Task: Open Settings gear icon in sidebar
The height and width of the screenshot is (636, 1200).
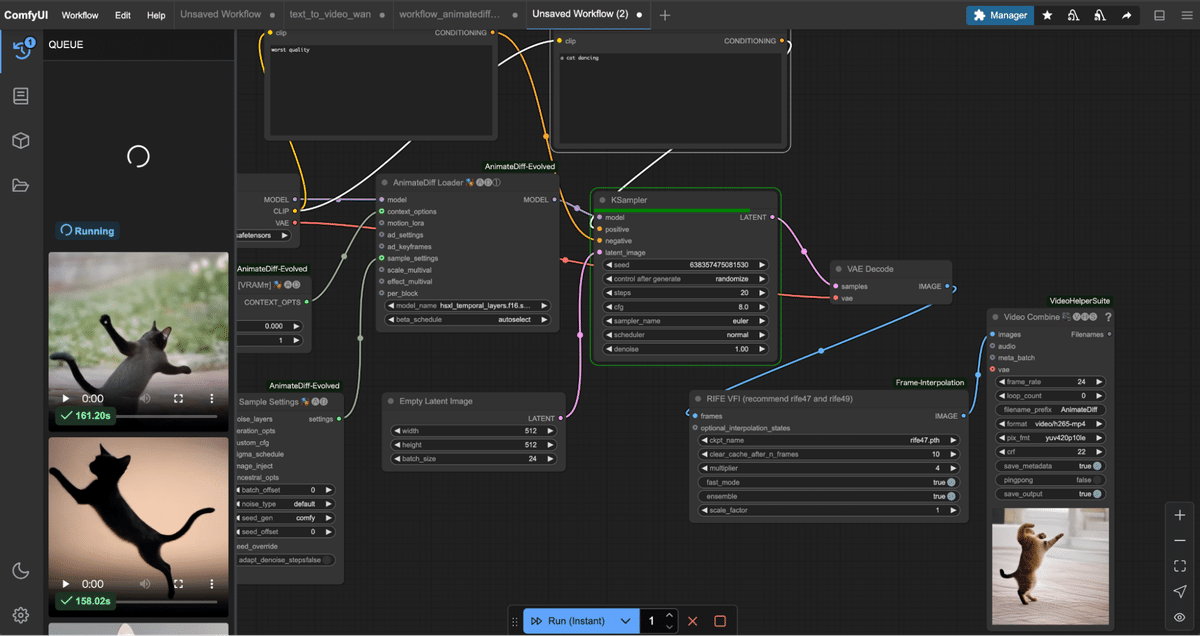Action: (21, 614)
